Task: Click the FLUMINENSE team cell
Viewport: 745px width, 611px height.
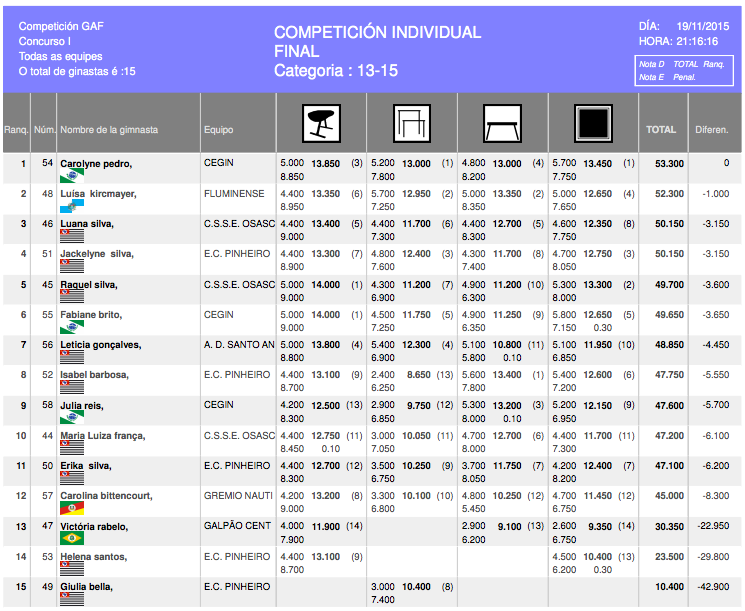Action: coord(234,193)
